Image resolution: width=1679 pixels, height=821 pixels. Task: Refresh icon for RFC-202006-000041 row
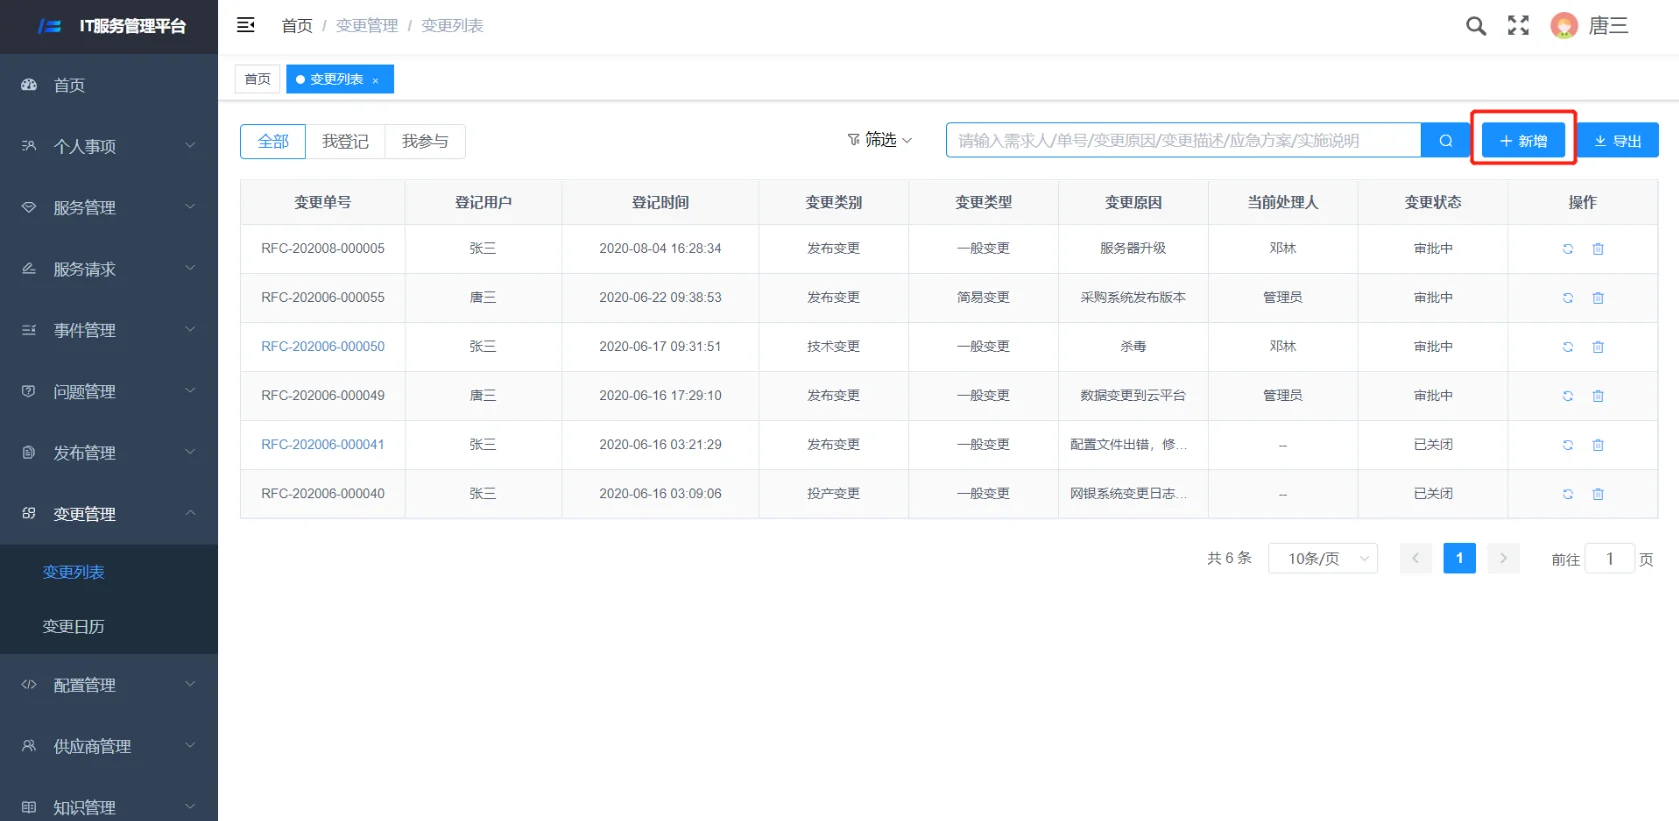(x=1568, y=445)
